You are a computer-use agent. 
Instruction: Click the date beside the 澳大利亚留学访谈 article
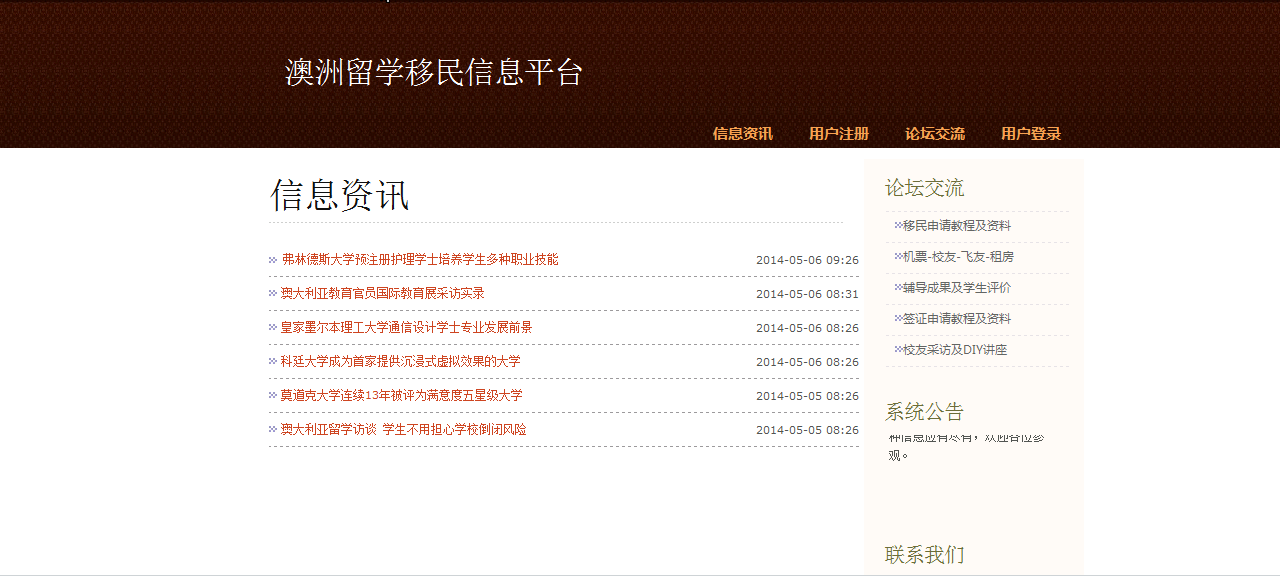[x=807, y=430]
